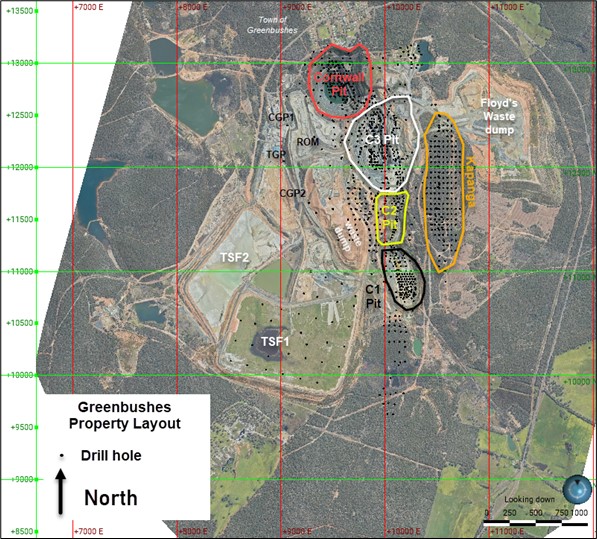Screen dimensions: 597x539
Task: Click the '250' scale bar value
Action: (x=510, y=513)
